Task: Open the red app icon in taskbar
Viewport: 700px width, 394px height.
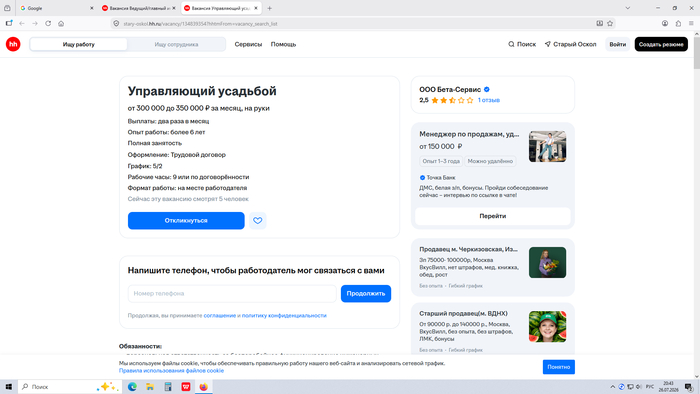Action: coord(186,387)
